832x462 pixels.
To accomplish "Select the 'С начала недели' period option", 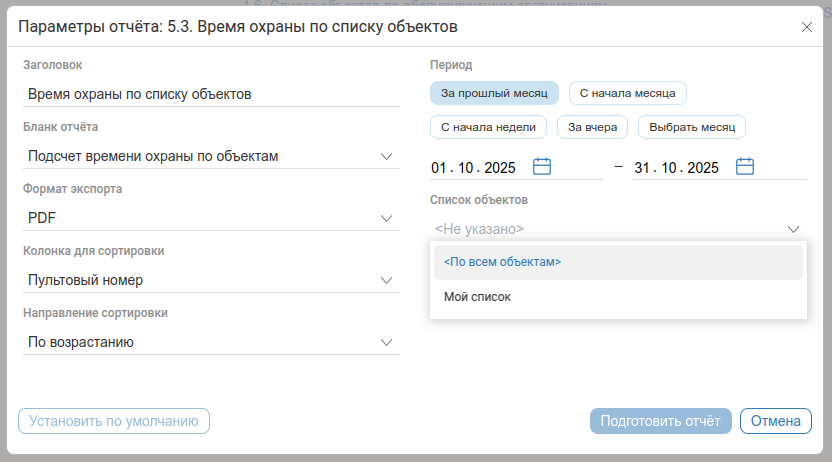I will click(488, 128).
